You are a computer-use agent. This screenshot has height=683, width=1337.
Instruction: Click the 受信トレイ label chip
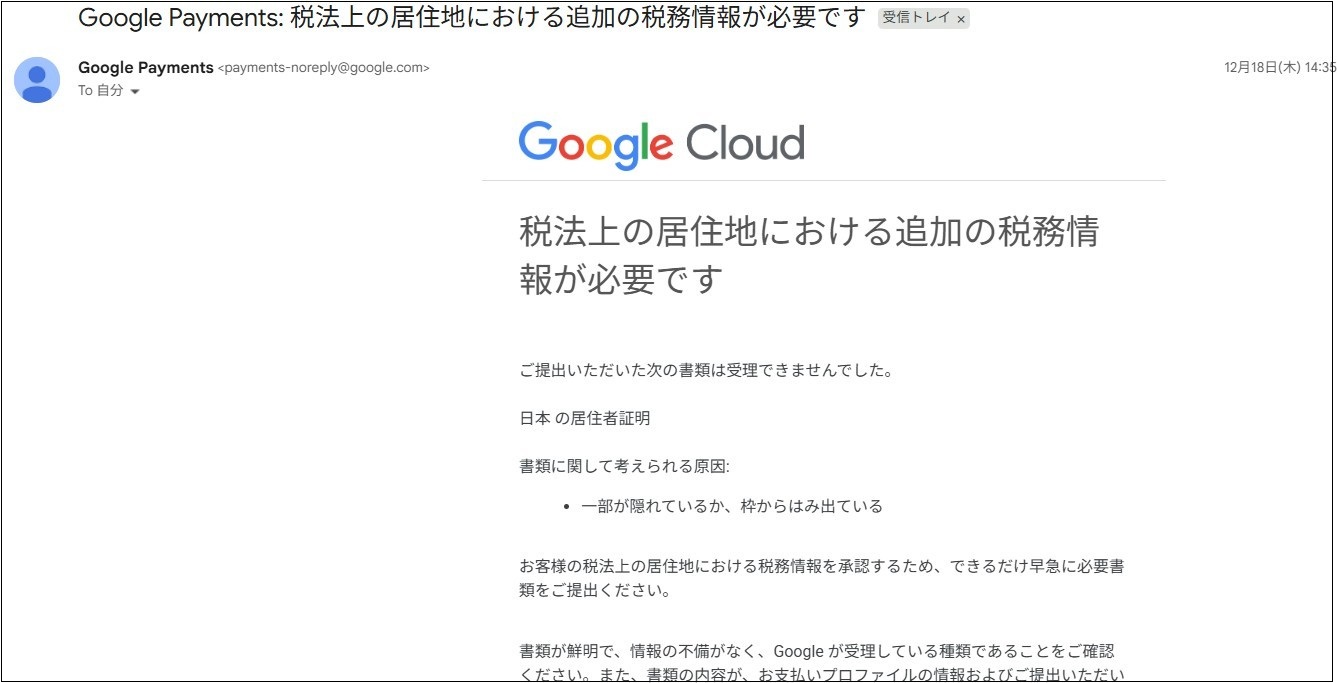(915, 19)
